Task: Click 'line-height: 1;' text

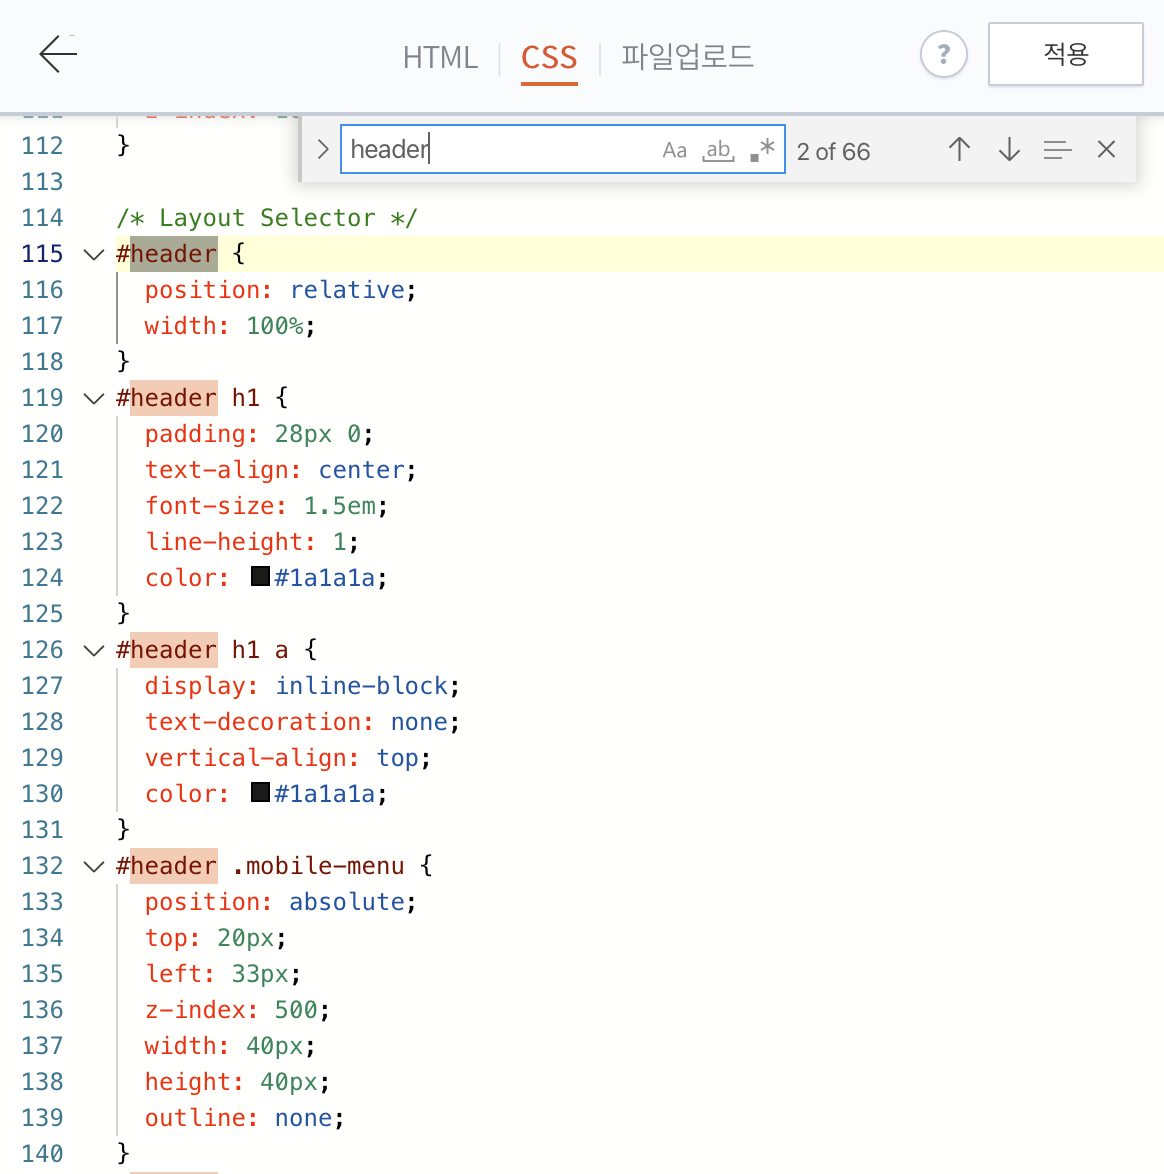Action: tap(252, 542)
